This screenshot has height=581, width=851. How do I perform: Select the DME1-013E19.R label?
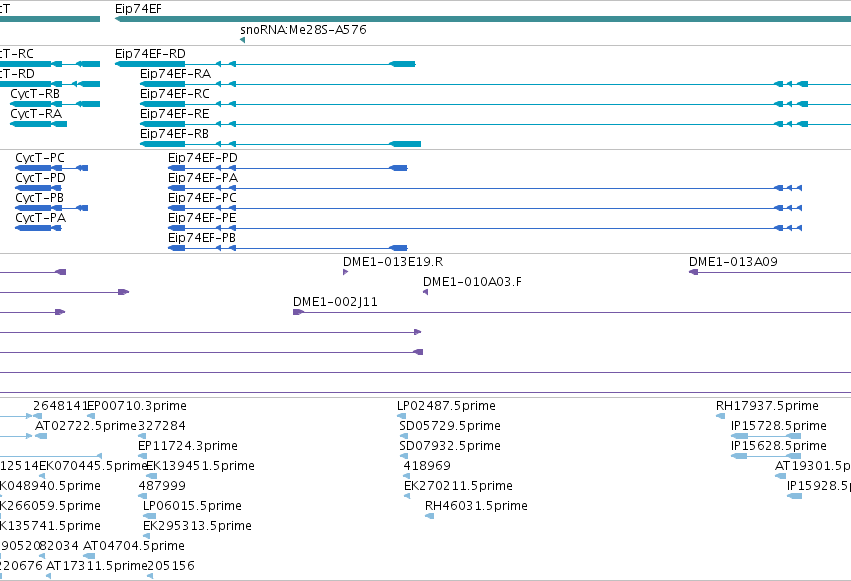[393, 262]
